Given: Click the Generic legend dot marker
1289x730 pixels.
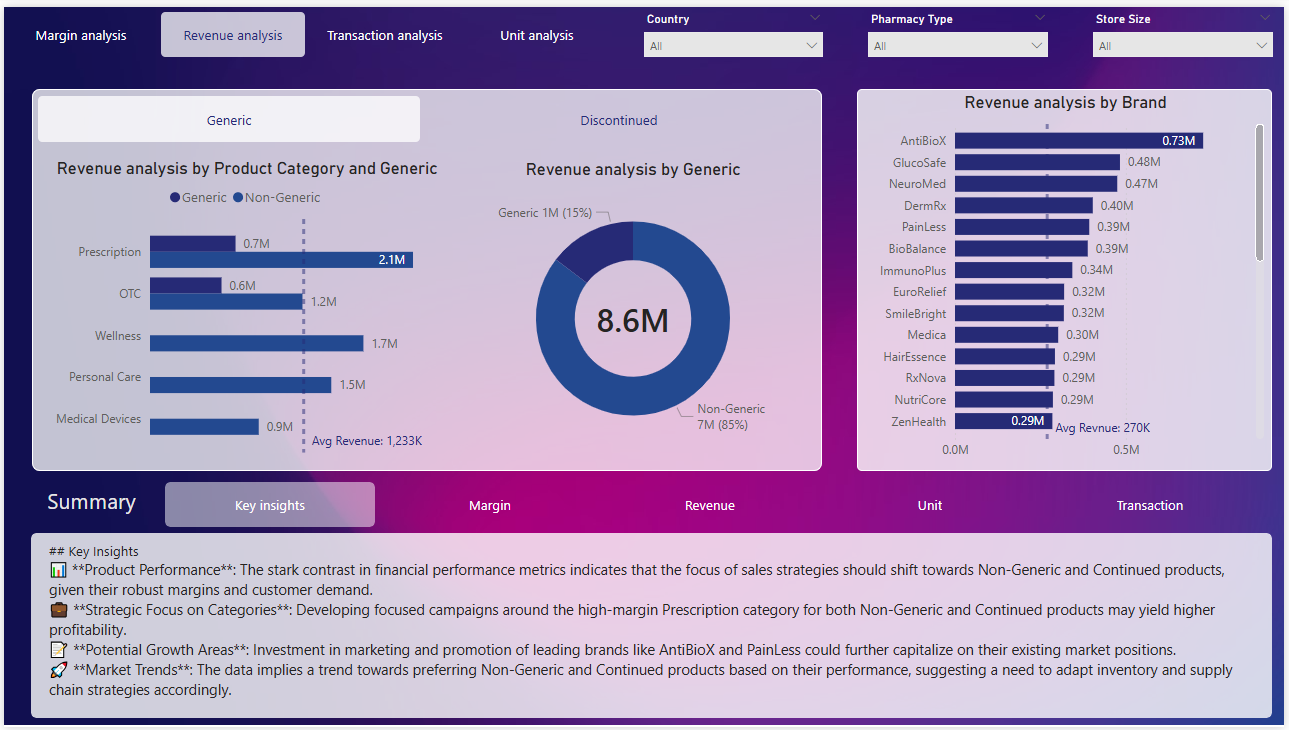Looking at the screenshot, I should pos(175,198).
